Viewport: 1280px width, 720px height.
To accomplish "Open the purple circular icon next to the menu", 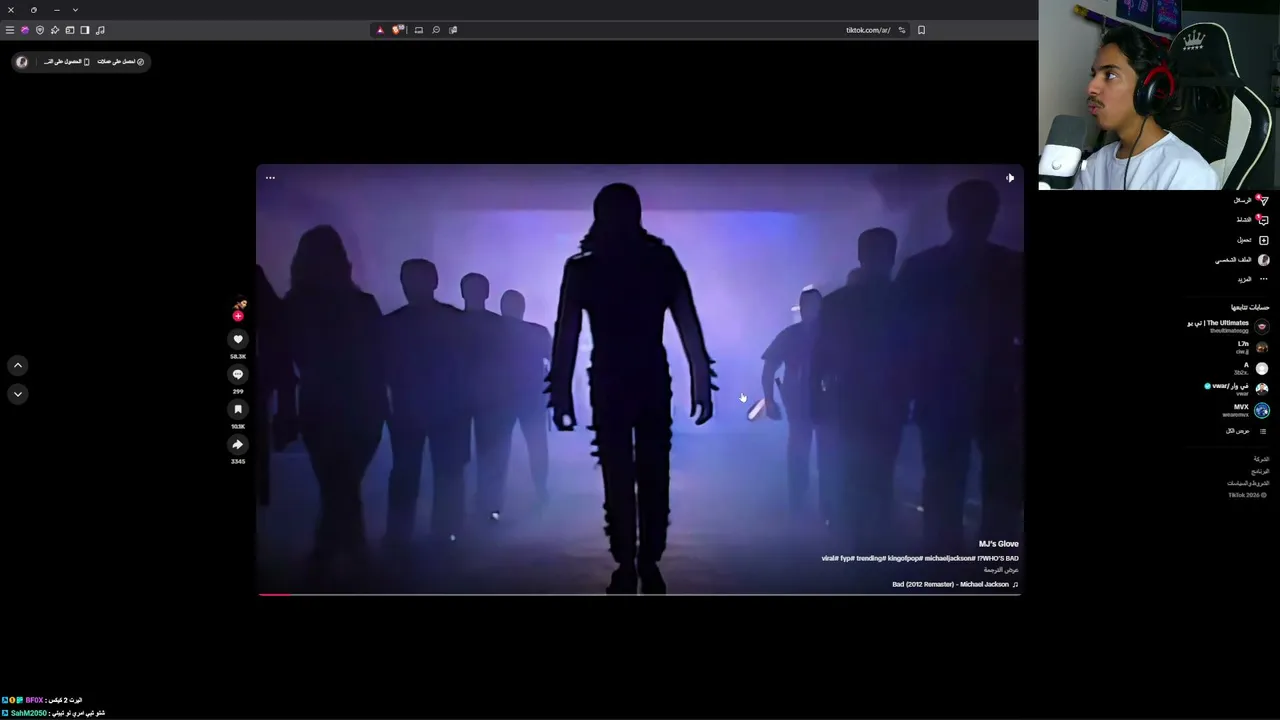I will pos(25,30).
